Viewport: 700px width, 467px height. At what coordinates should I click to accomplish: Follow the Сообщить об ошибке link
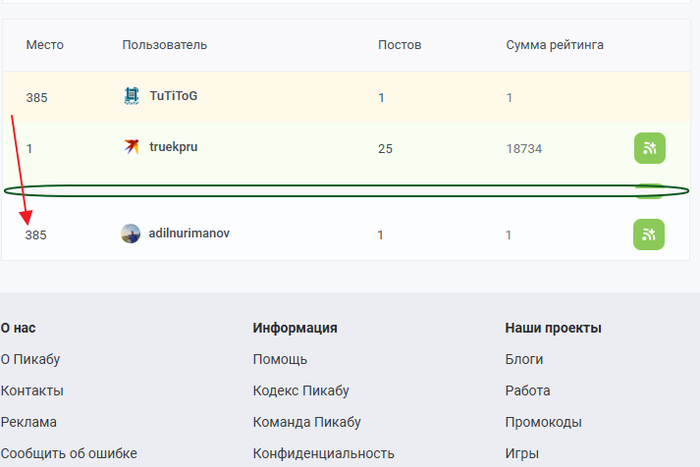pyautogui.click(x=69, y=453)
